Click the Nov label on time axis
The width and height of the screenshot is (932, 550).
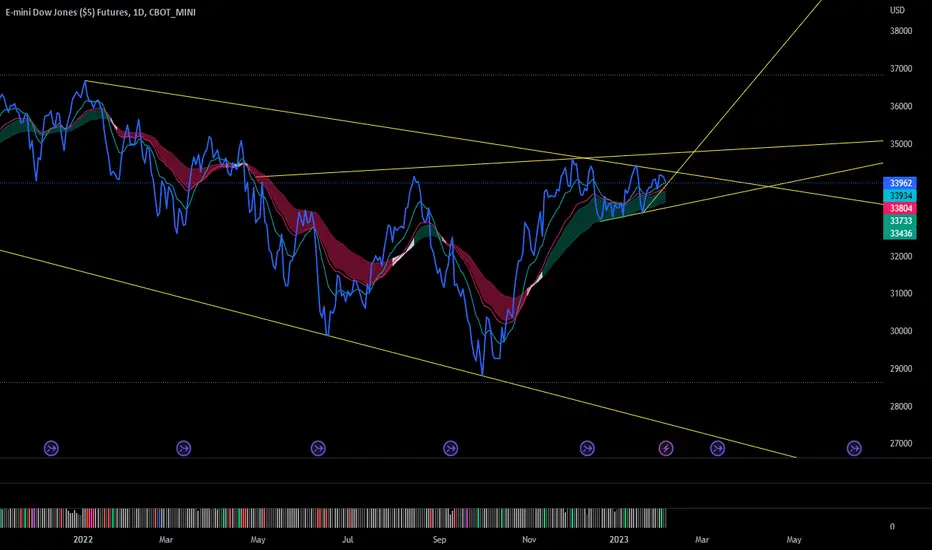pyautogui.click(x=529, y=540)
